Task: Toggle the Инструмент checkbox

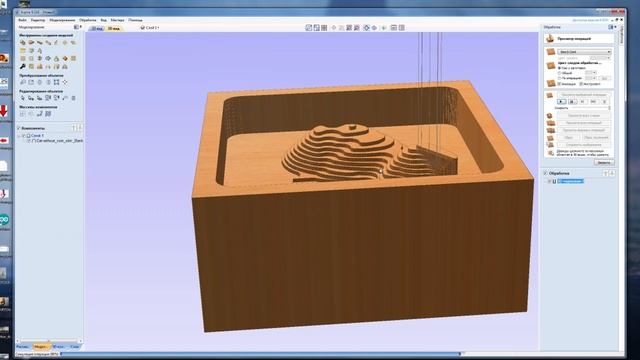Action: coord(581,84)
